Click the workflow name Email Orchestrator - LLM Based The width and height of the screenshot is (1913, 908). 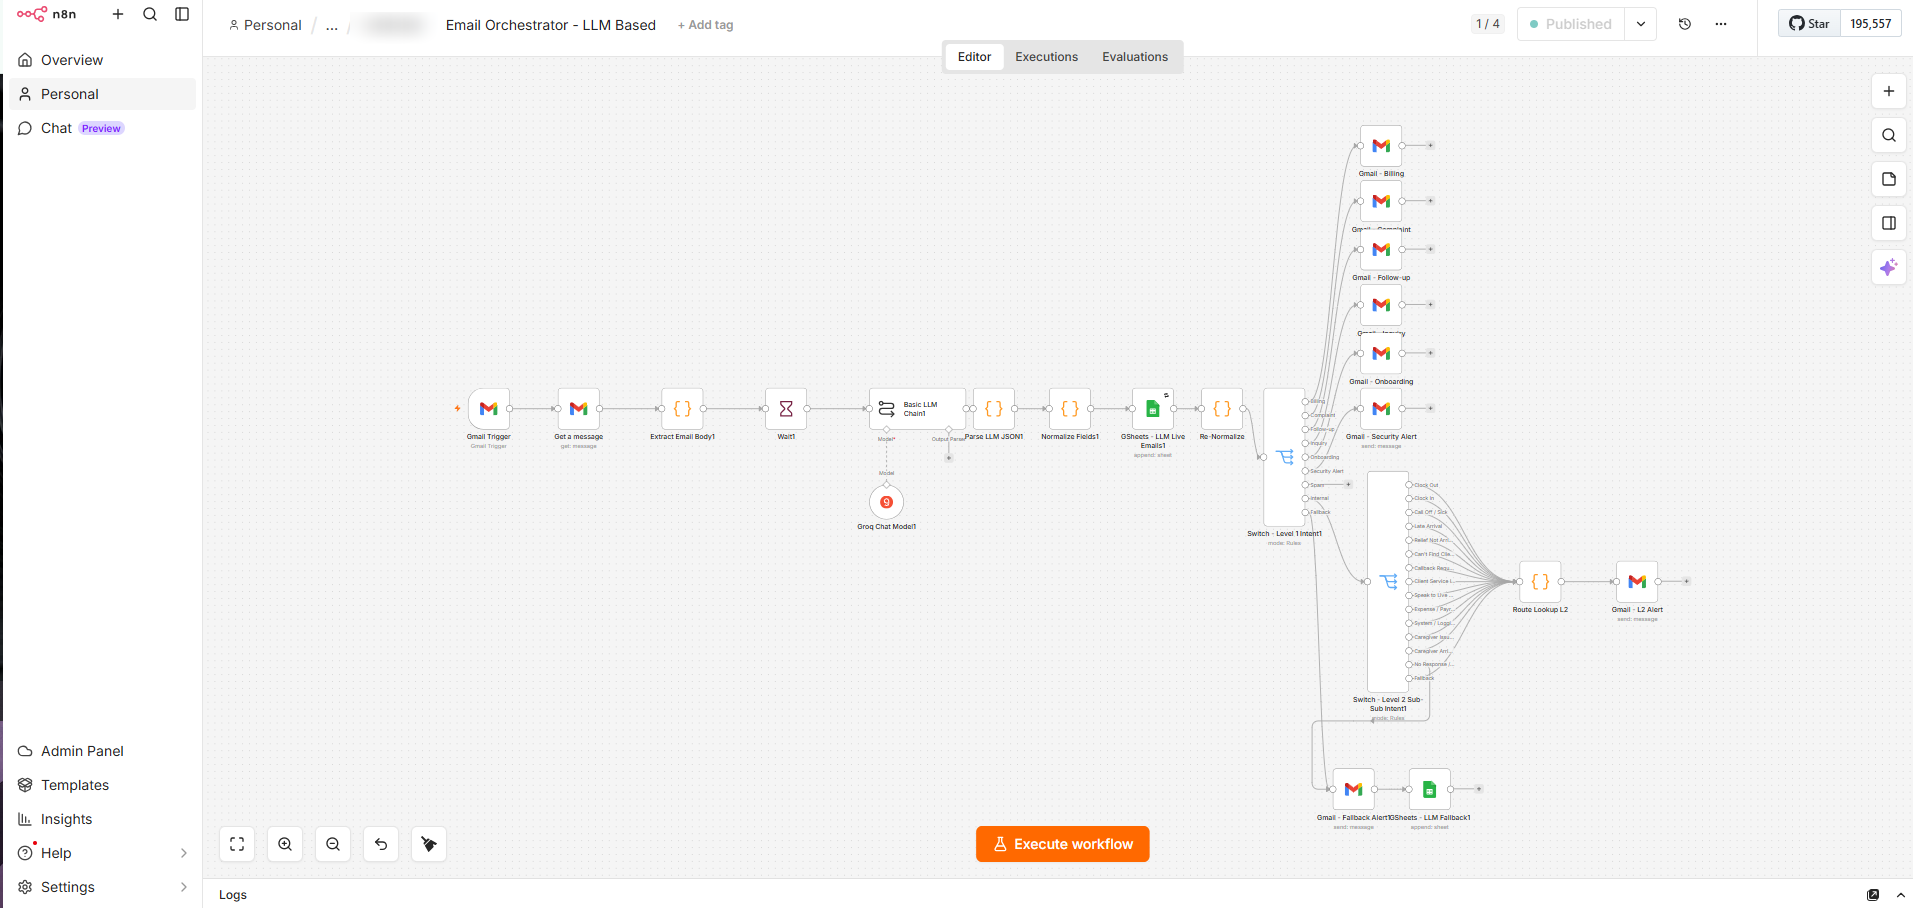pos(551,25)
